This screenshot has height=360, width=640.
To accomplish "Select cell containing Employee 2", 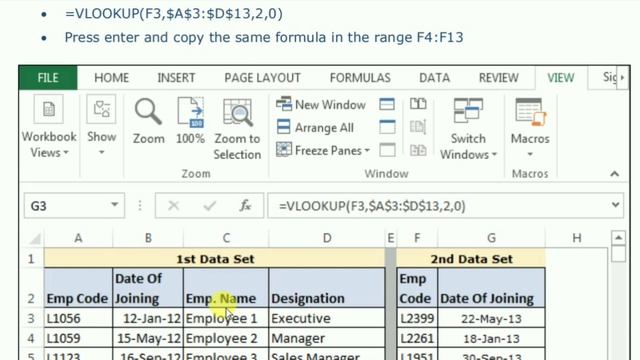I will 226,338.
